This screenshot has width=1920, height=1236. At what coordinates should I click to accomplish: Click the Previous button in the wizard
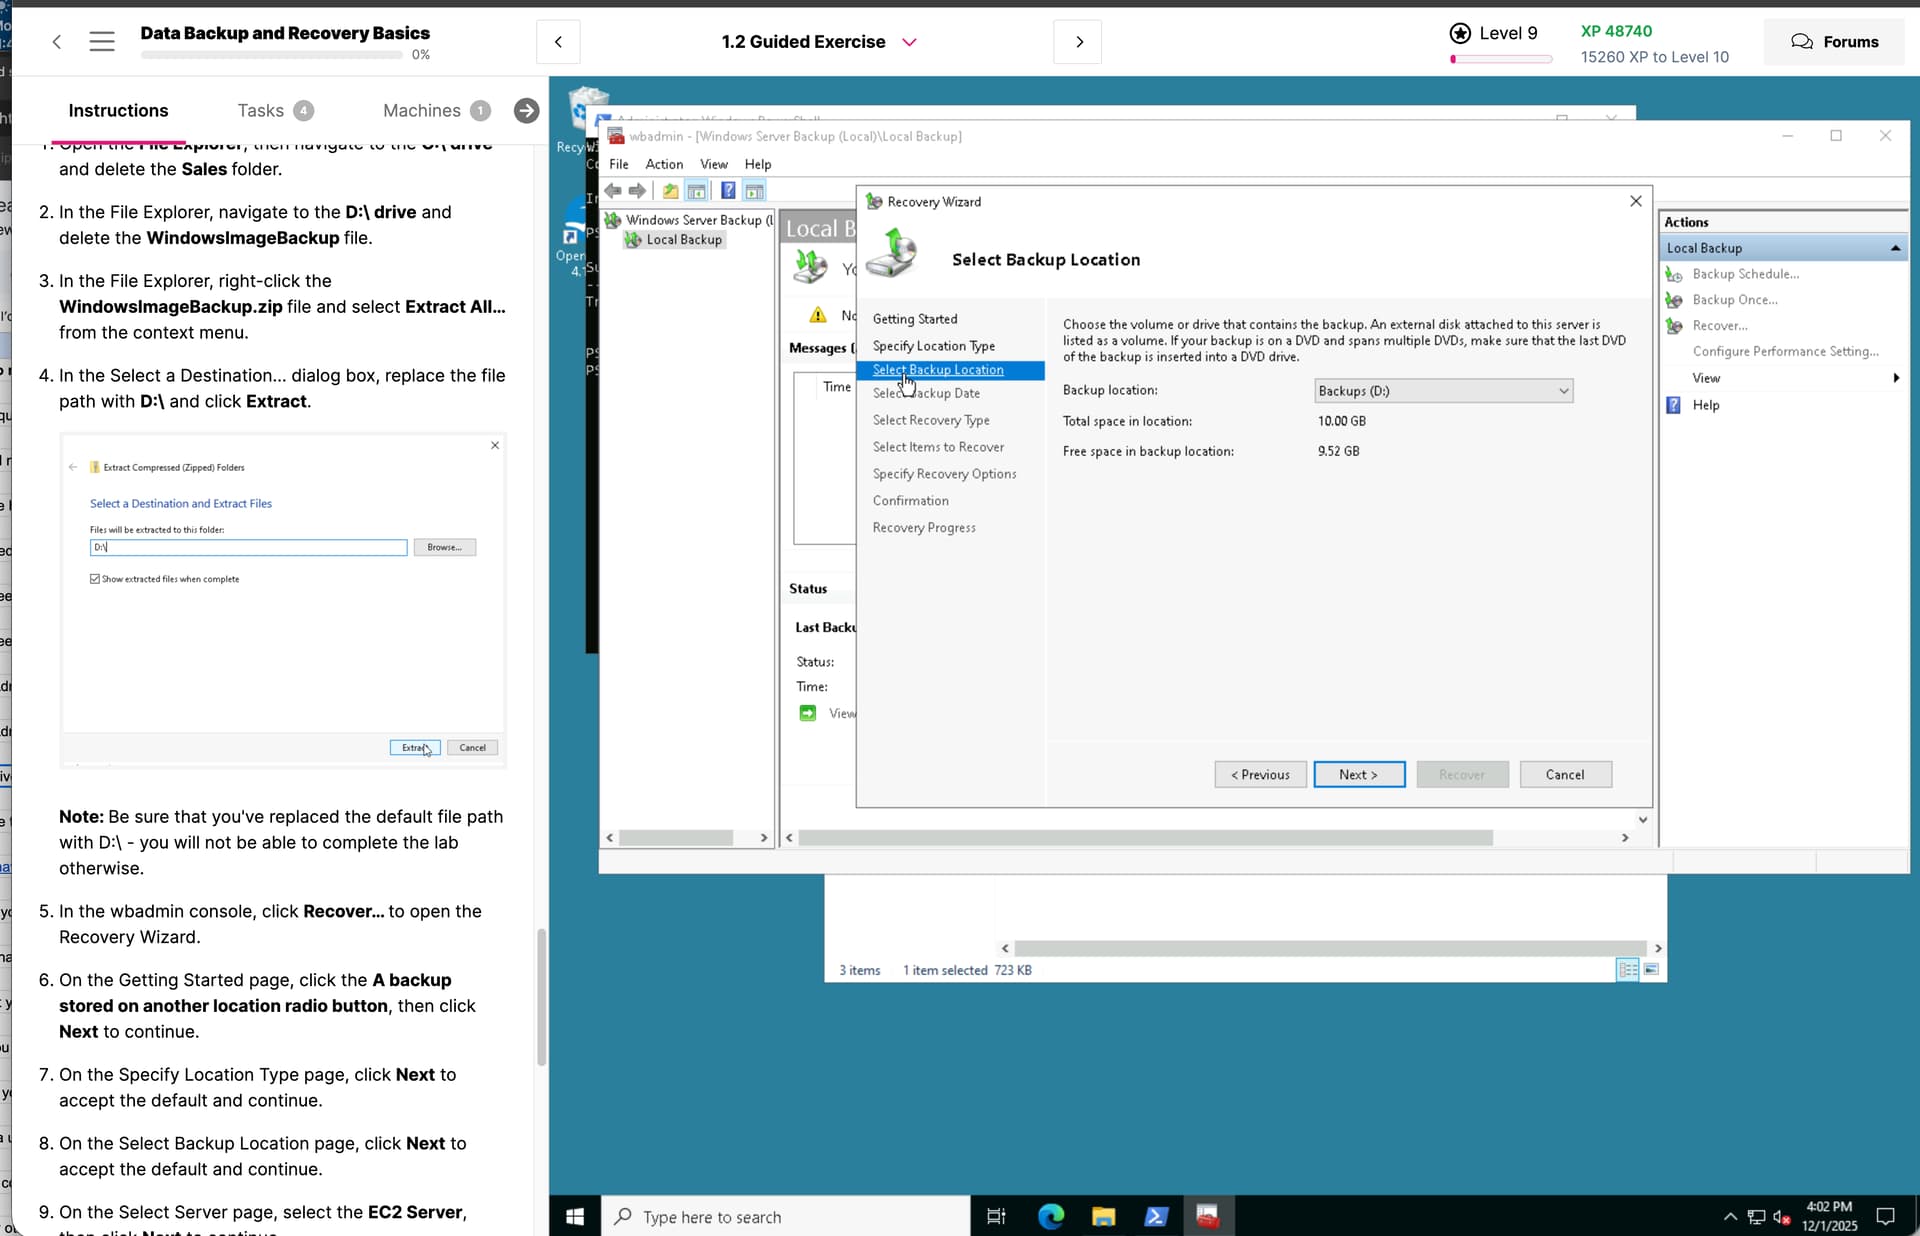pos(1260,774)
